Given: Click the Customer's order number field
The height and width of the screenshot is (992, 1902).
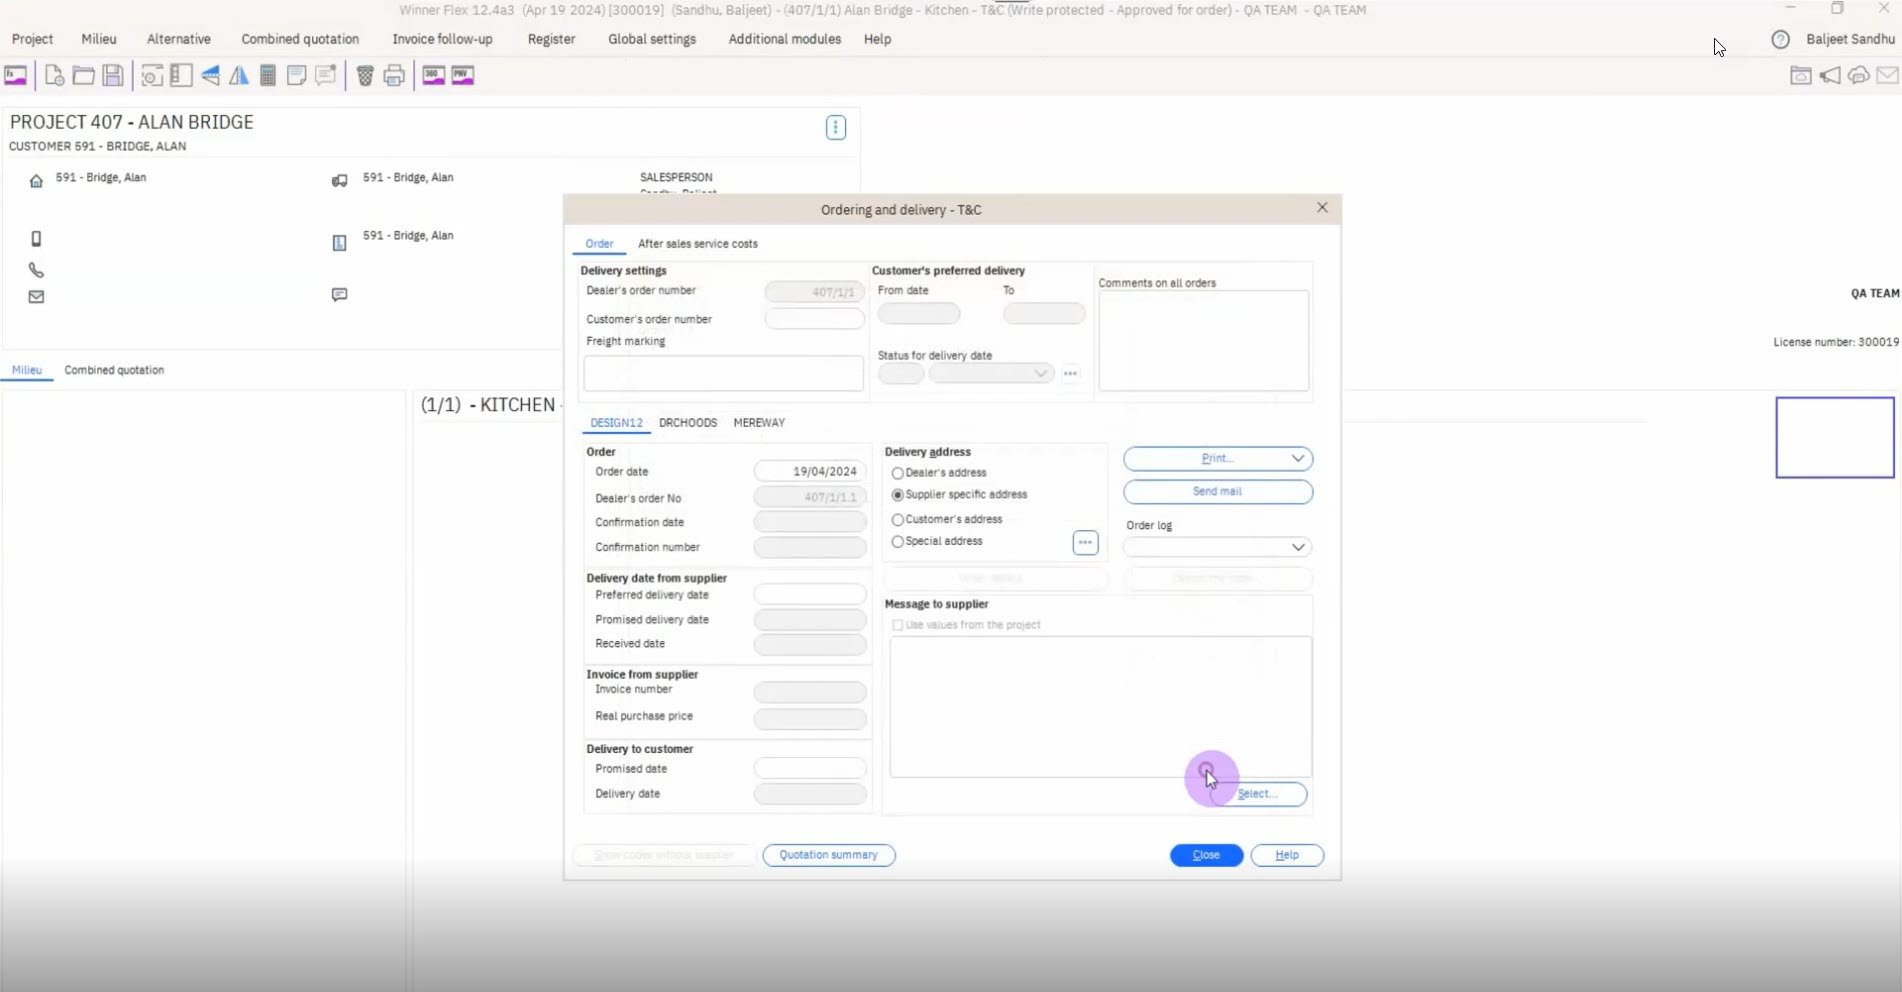Looking at the screenshot, I should (815, 319).
